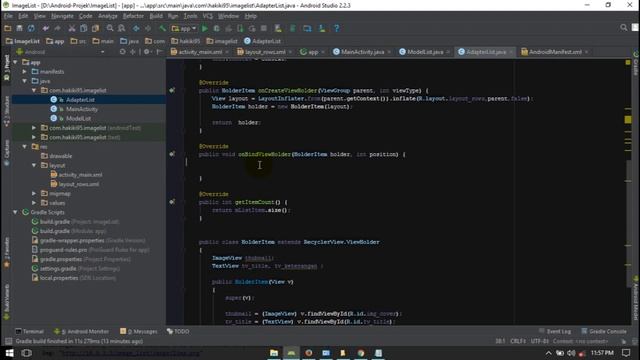
Task: Expand the manifests folder
Action: coord(25,72)
